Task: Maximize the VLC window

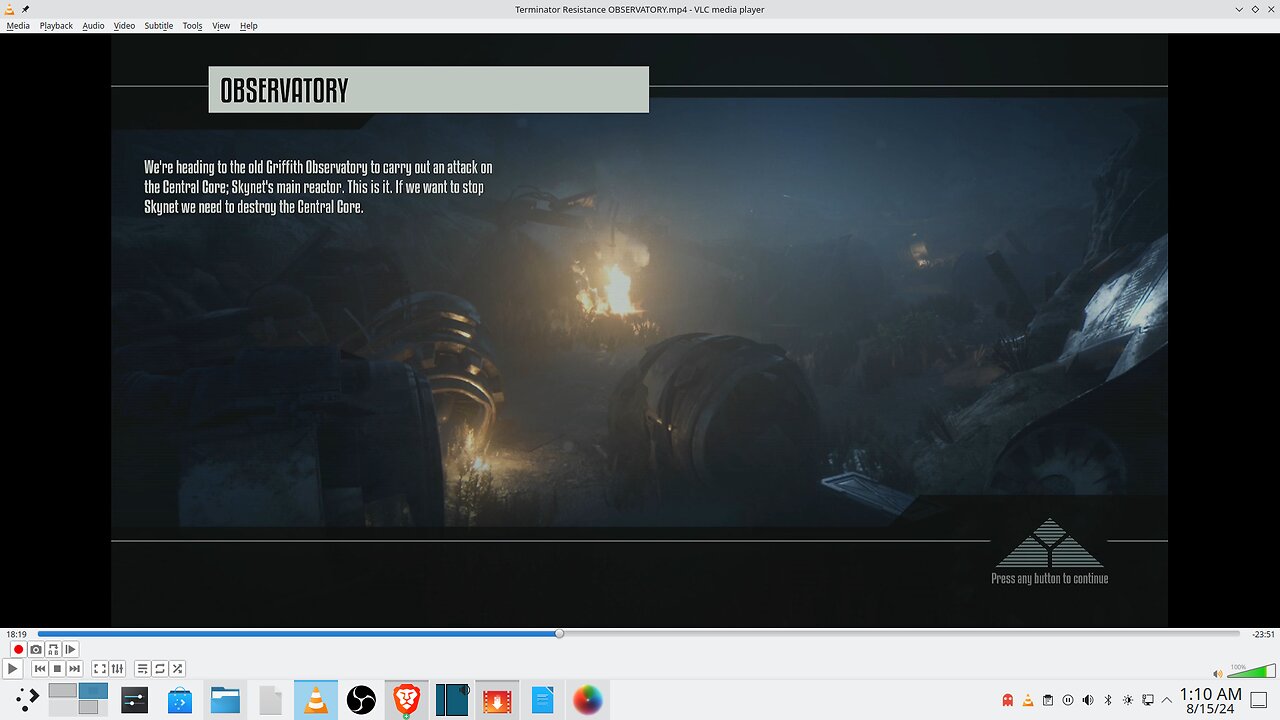Action: (1255, 9)
